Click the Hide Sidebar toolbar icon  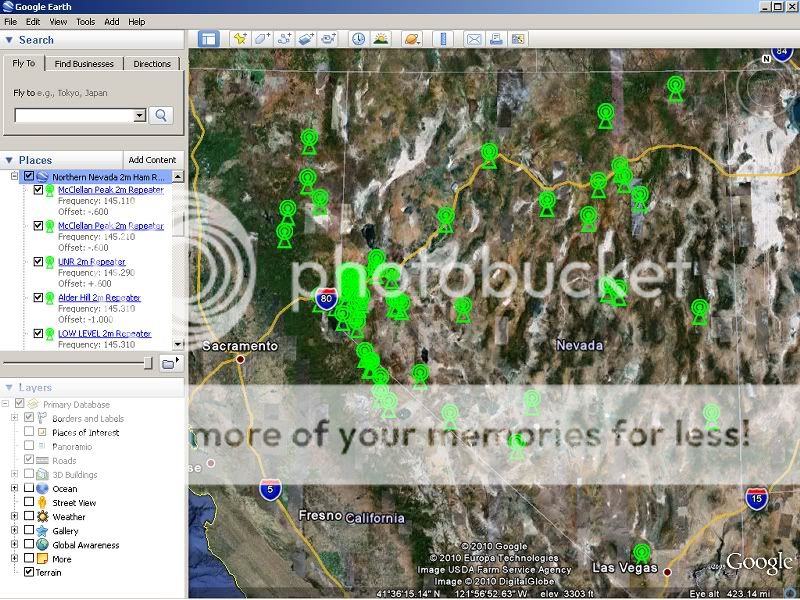pyautogui.click(x=209, y=39)
